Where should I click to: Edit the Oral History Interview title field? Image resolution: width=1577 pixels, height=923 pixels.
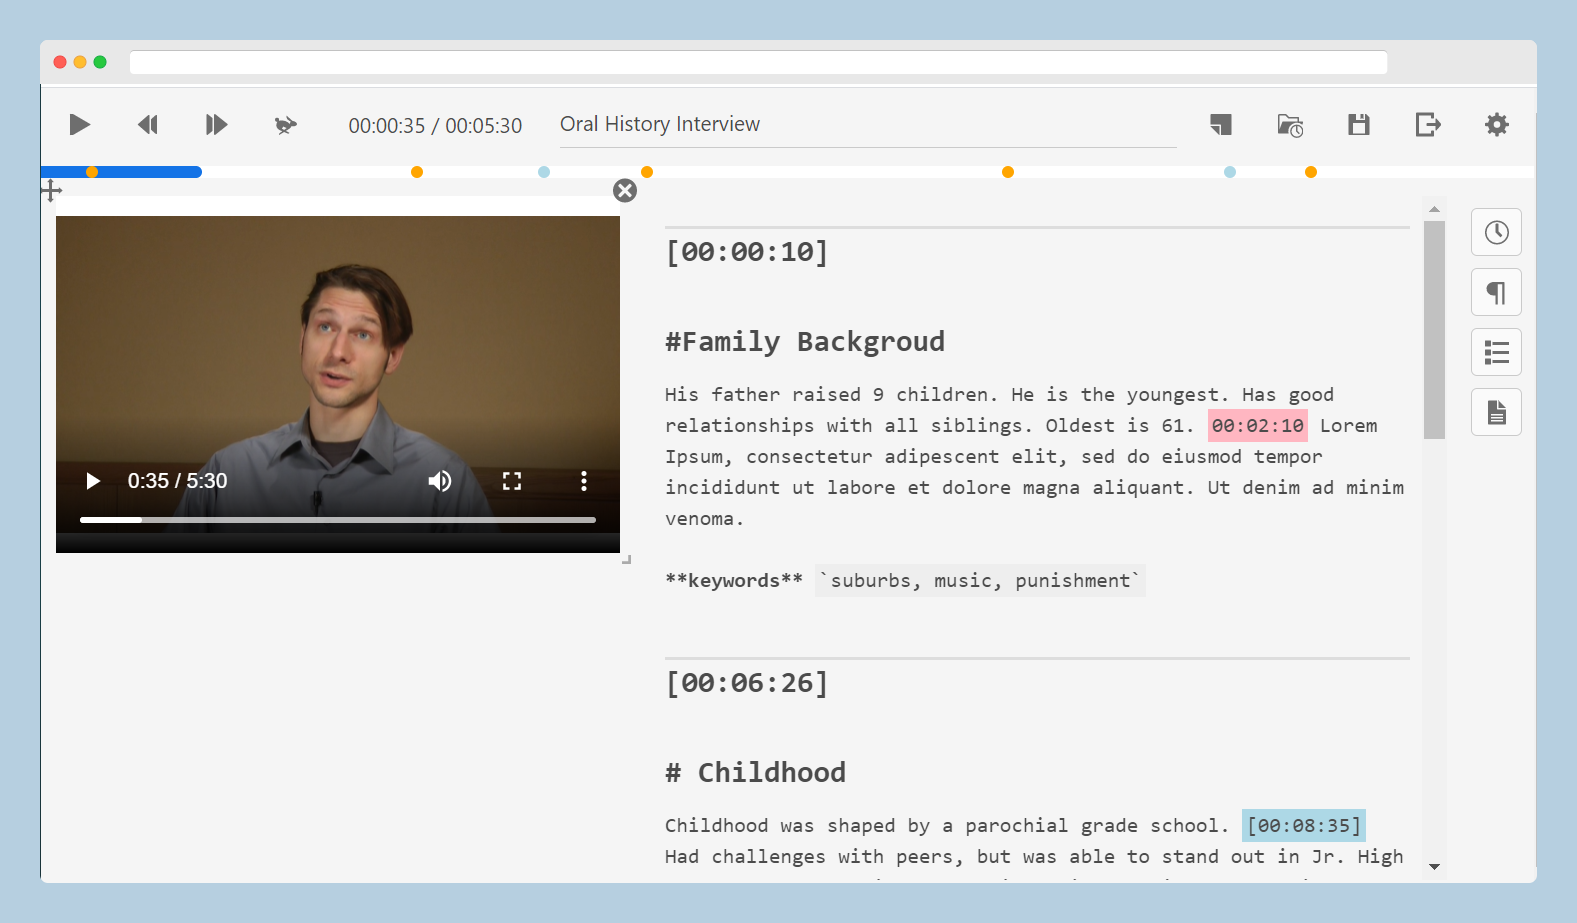coord(867,125)
